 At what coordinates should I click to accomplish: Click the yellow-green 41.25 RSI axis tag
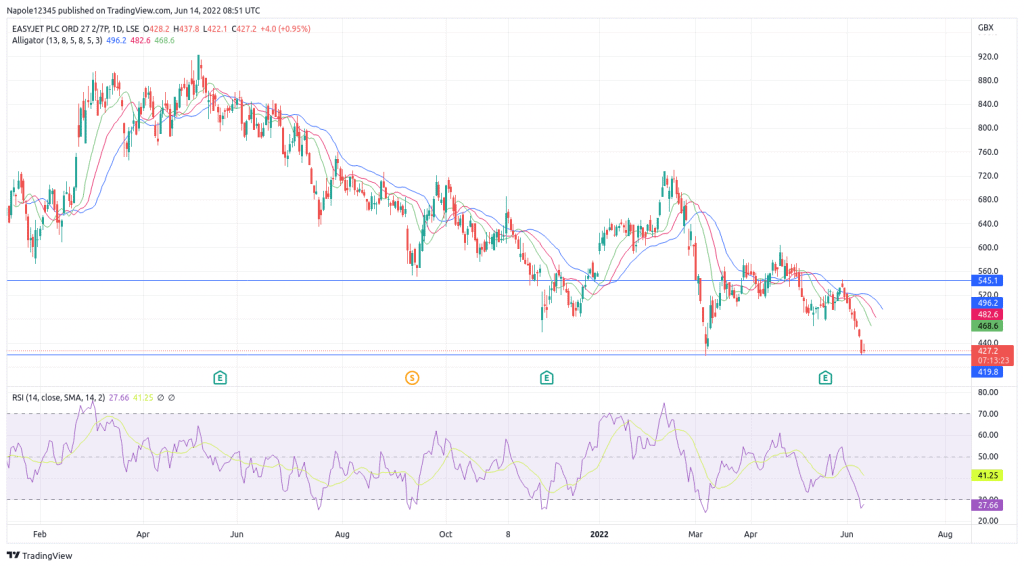point(987,476)
